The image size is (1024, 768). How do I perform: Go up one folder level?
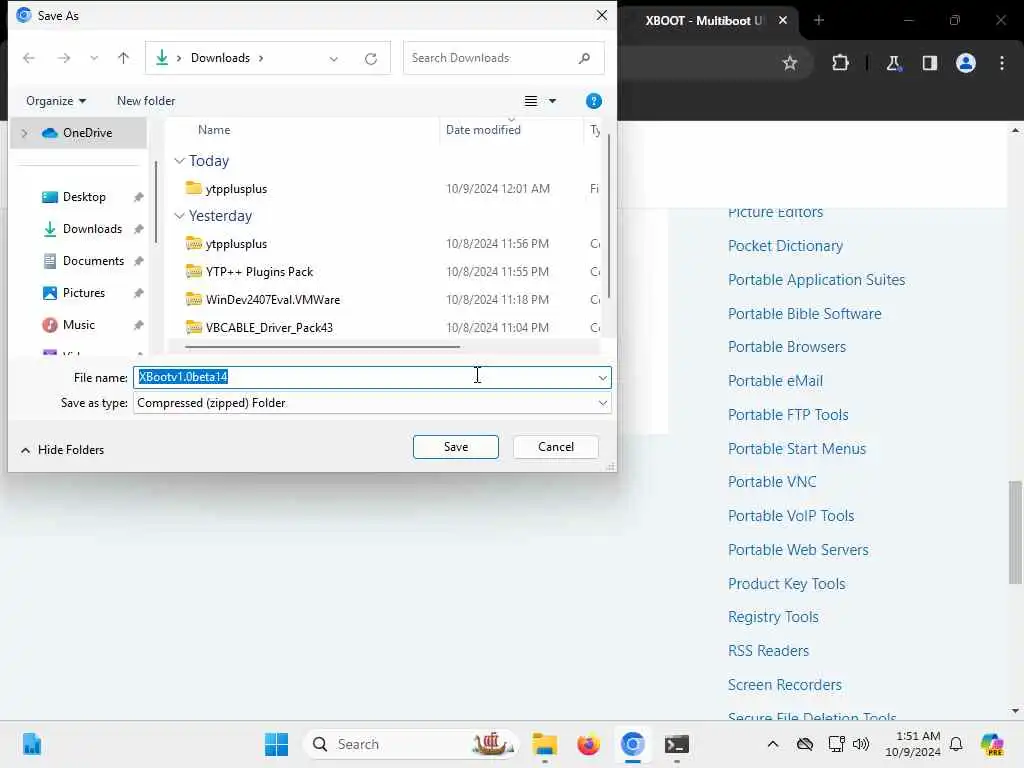[x=123, y=58]
